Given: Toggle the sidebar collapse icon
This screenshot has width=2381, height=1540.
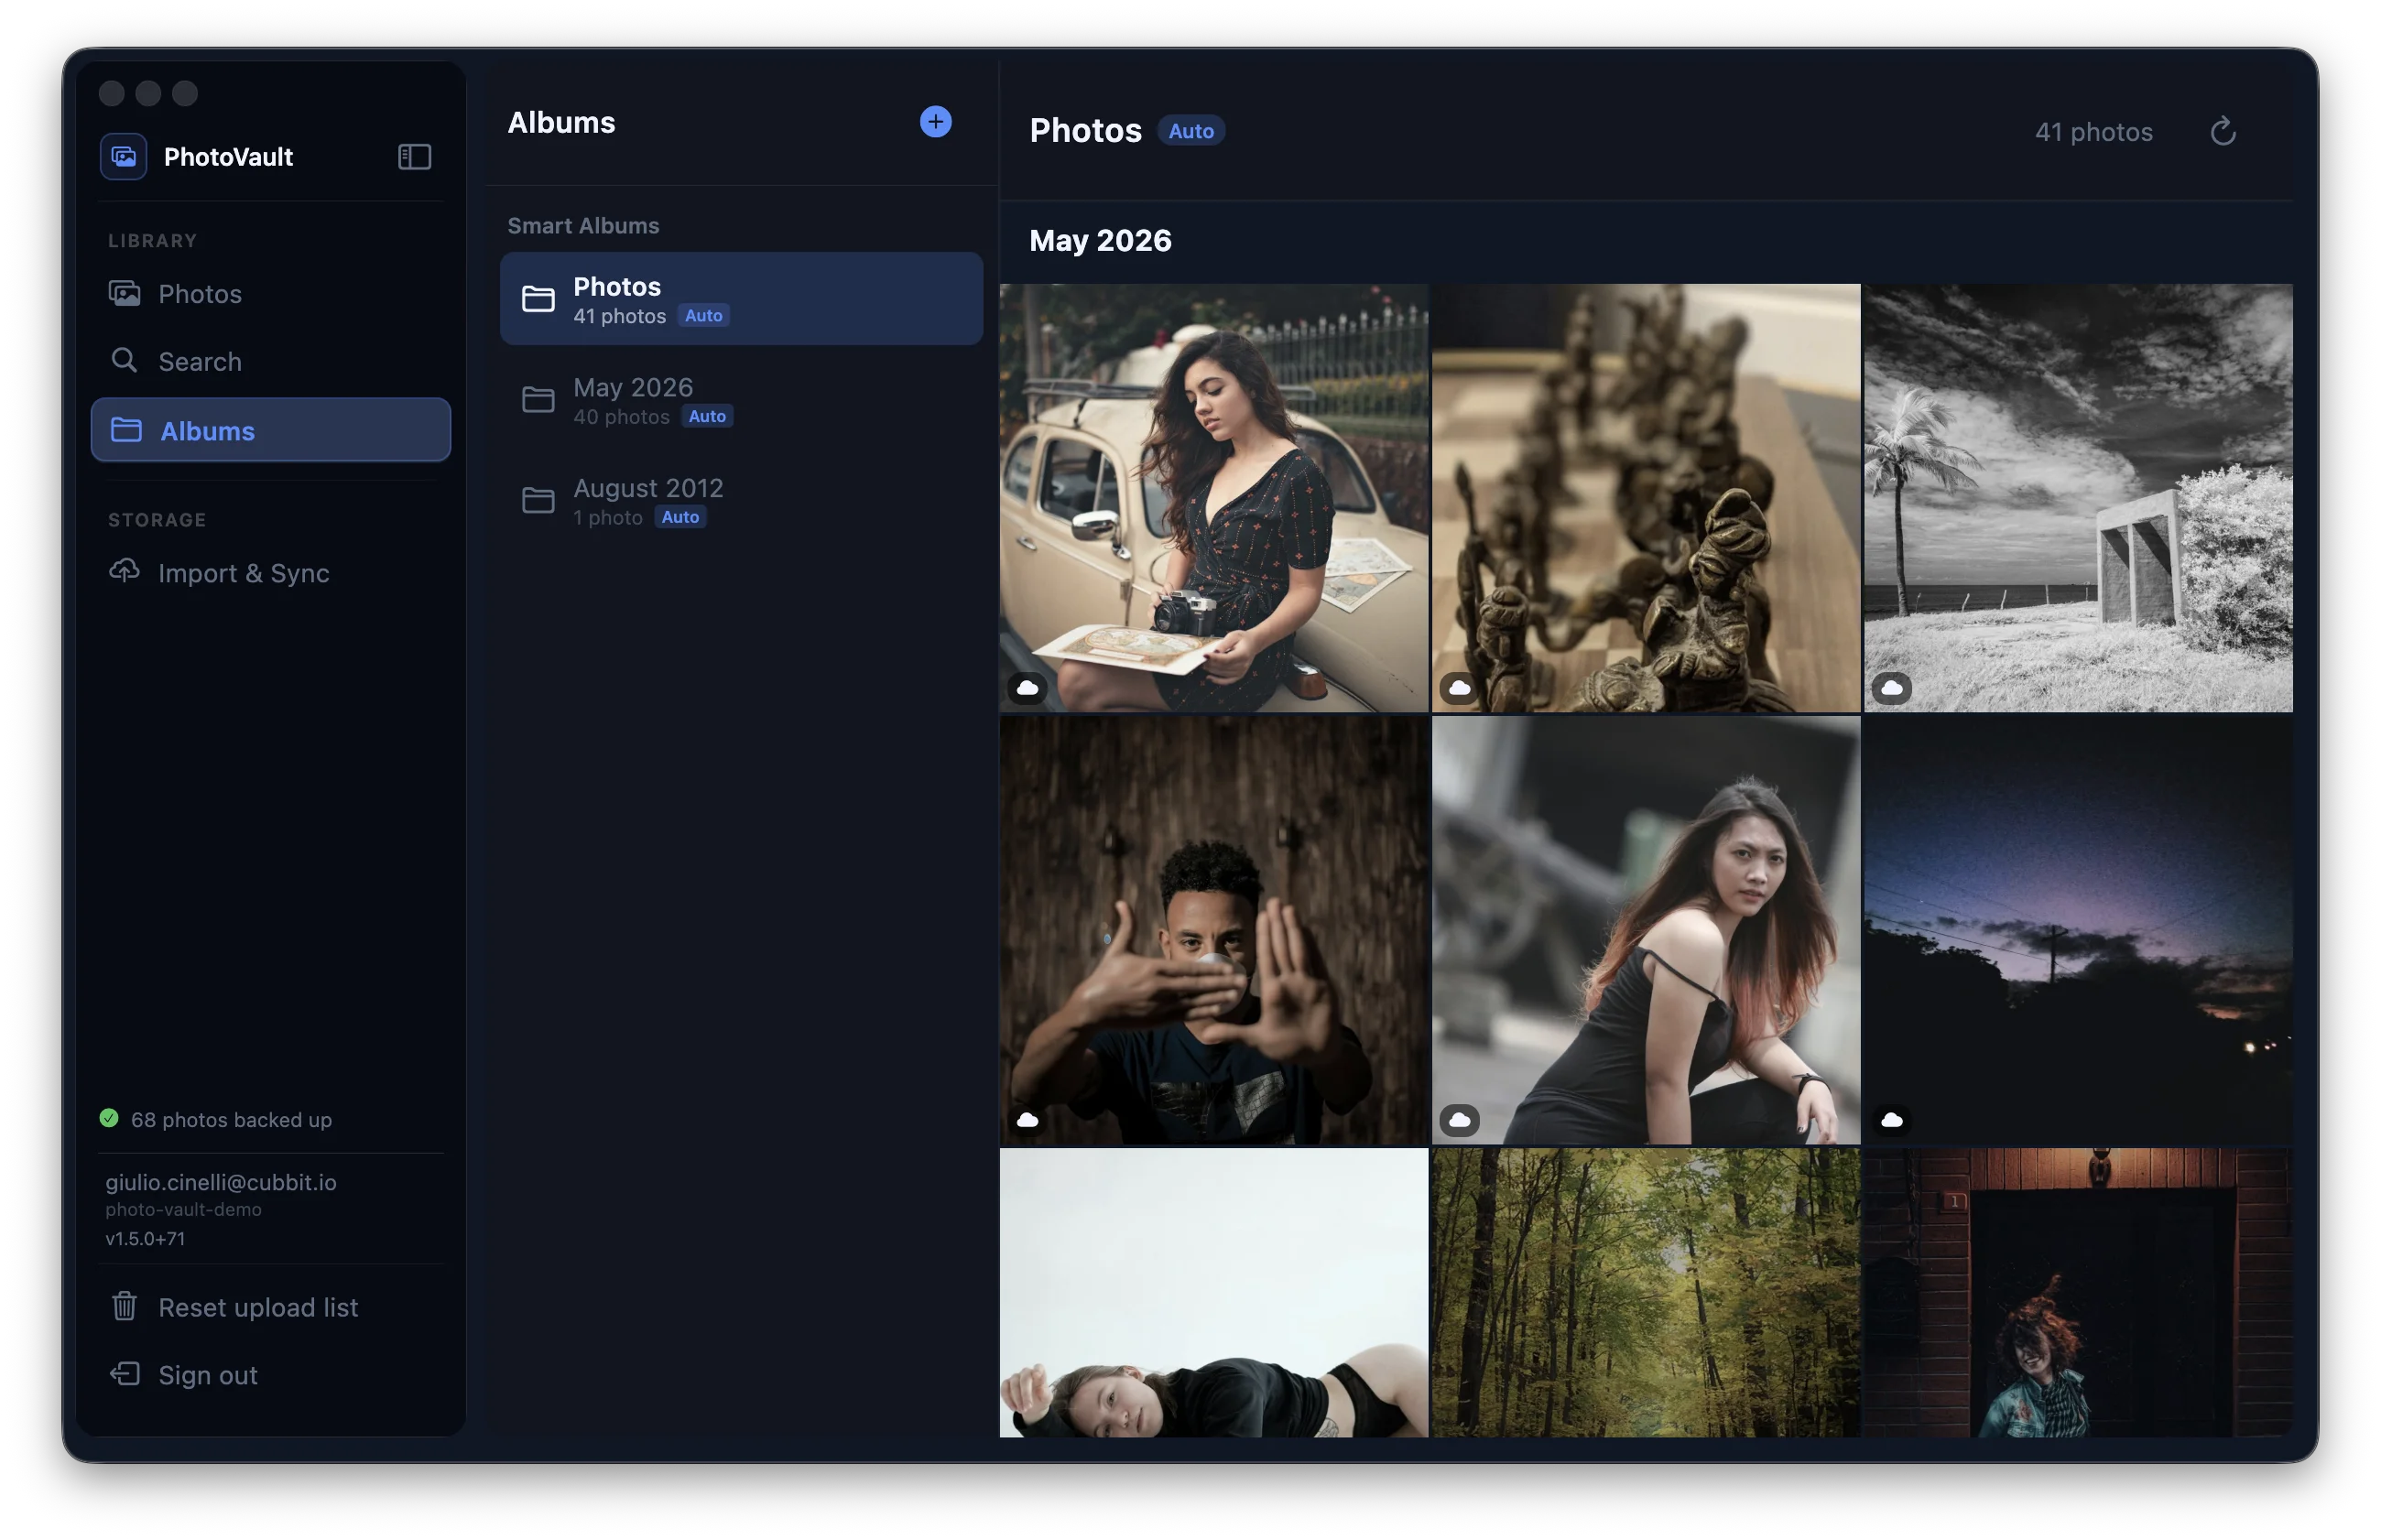Looking at the screenshot, I should pyautogui.click(x=414, y=157).
